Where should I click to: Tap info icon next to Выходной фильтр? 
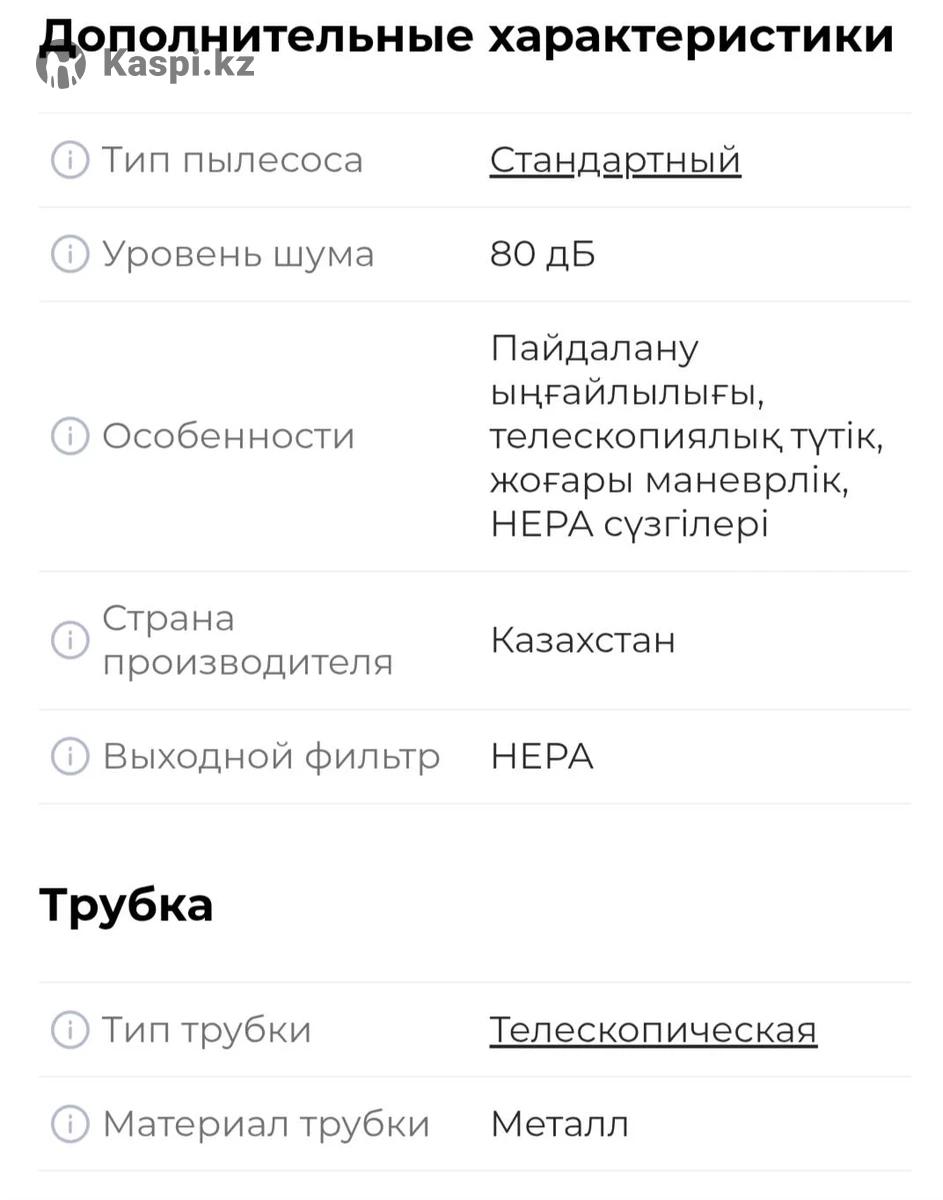click(x=69, y=756)
